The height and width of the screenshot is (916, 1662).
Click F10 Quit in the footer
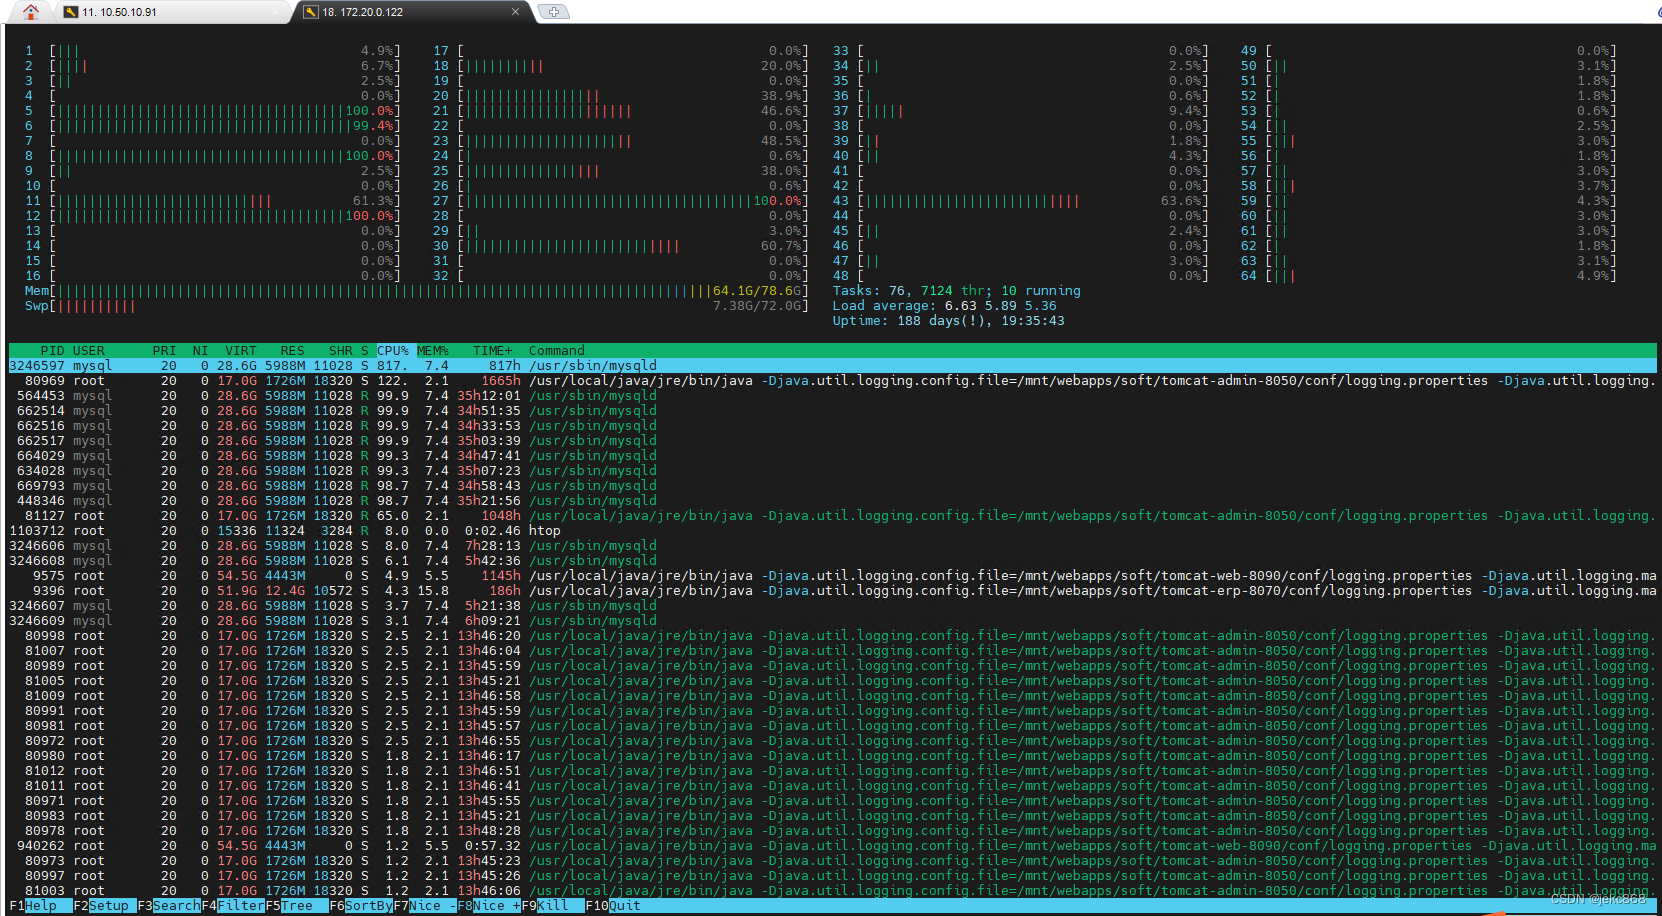[x=613, y=906]
